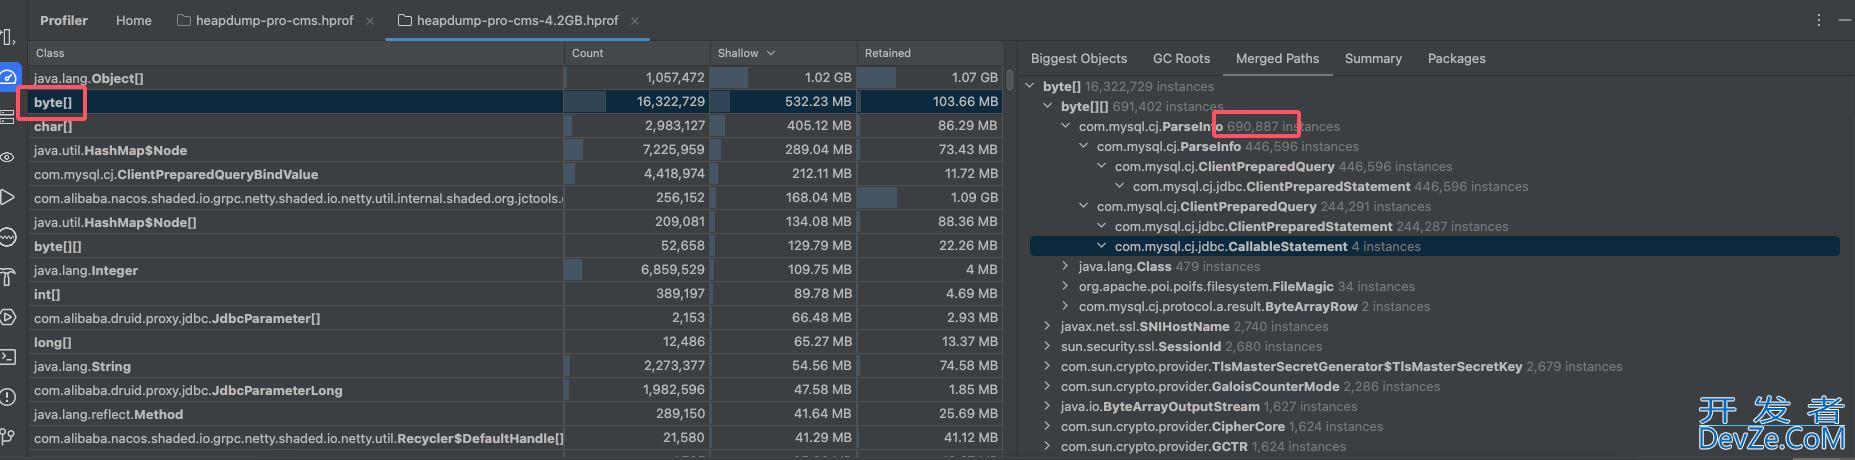This screenshot has height=460, width=1855.
Task: Select the int[] class row
Action: point(515,293)
